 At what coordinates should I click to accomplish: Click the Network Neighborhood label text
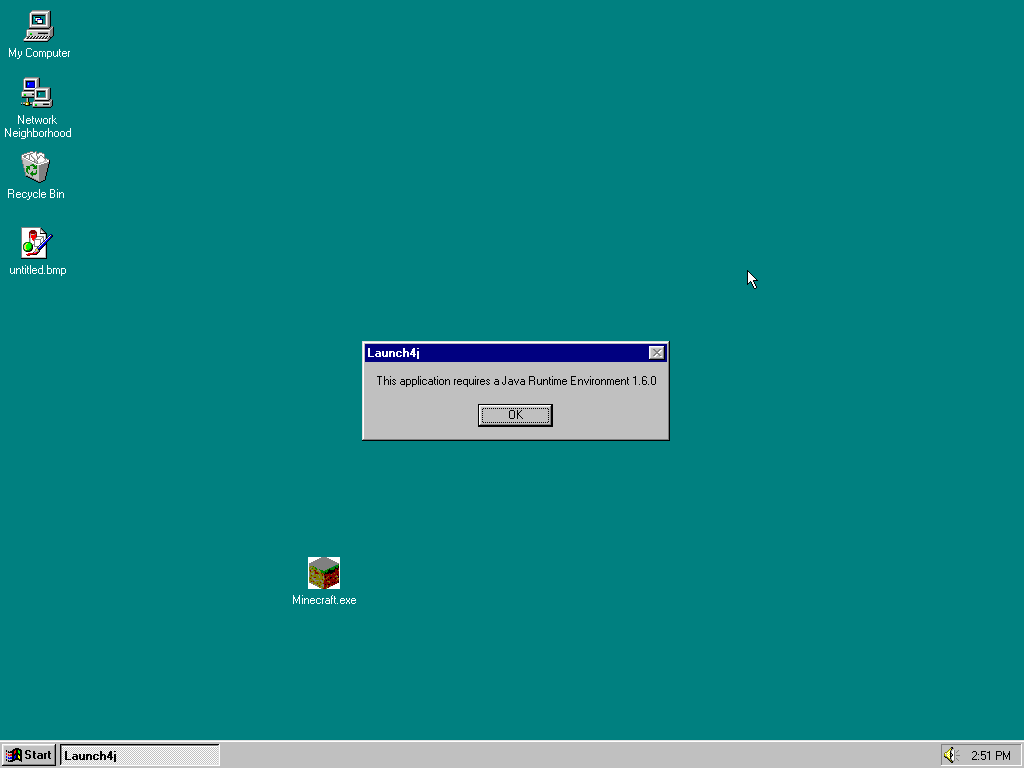point(38,127)
